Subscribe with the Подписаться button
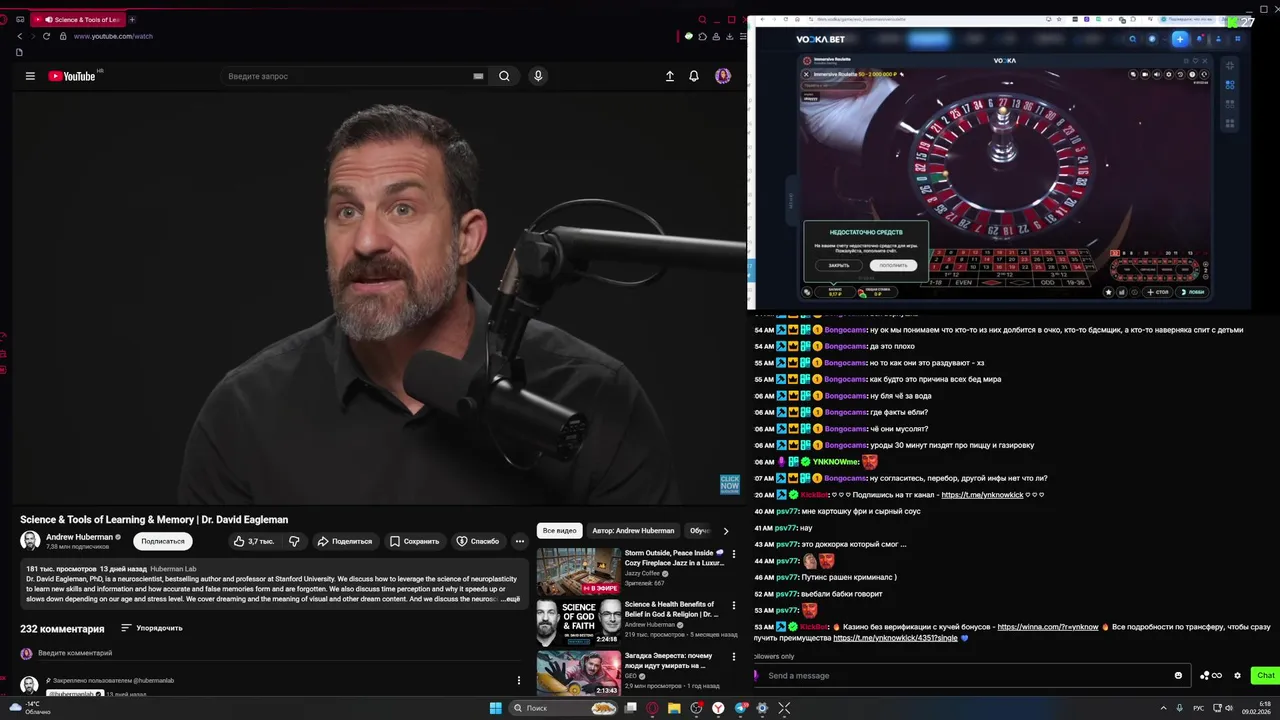 point(163,541)
